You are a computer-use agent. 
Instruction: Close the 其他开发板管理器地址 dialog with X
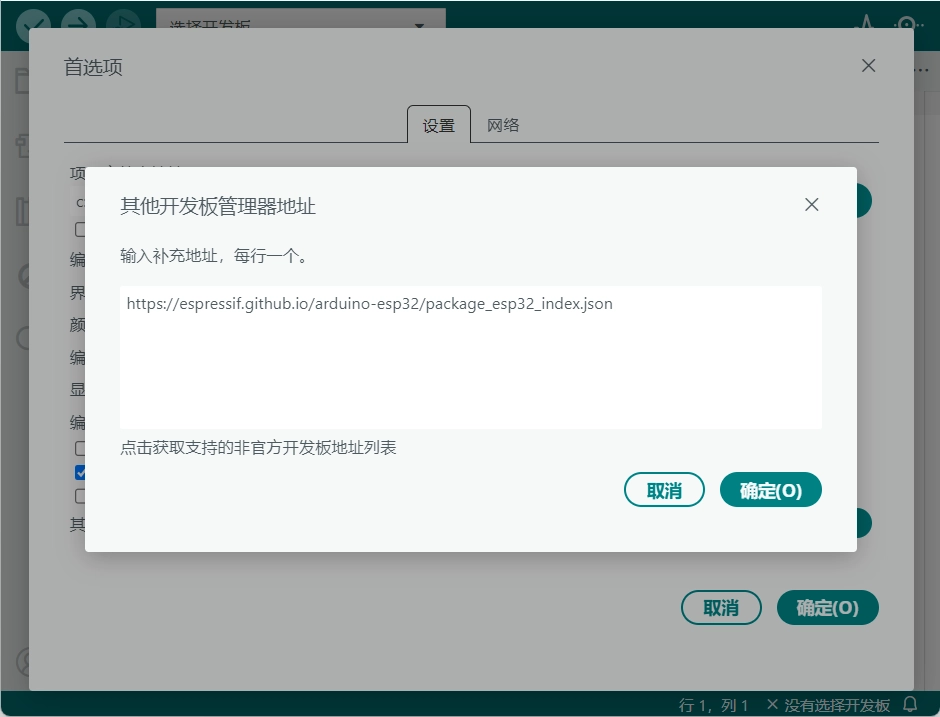click(x=811, y=205)
